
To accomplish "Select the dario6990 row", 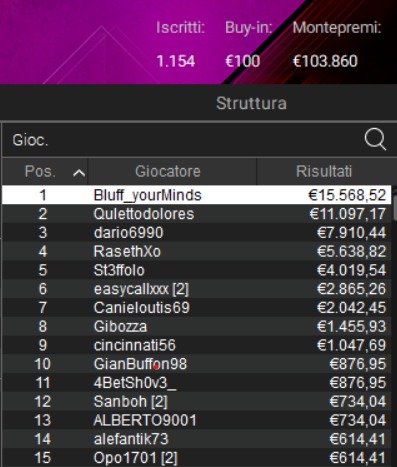I will [196, 233].
